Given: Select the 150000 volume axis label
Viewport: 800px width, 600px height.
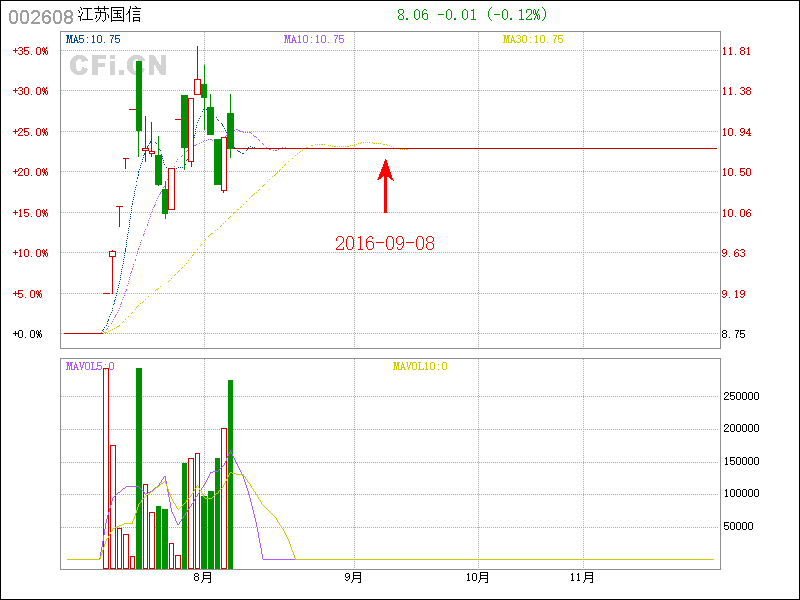Looking at the screenshot, I should pos(741,461).
